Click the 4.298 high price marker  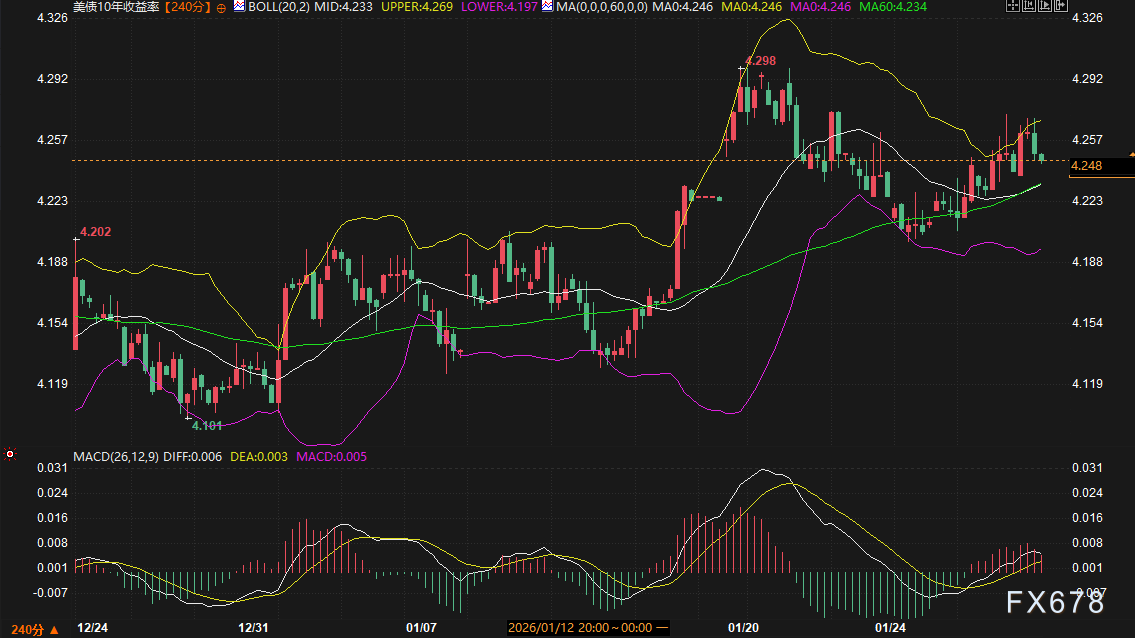(761, 61)
